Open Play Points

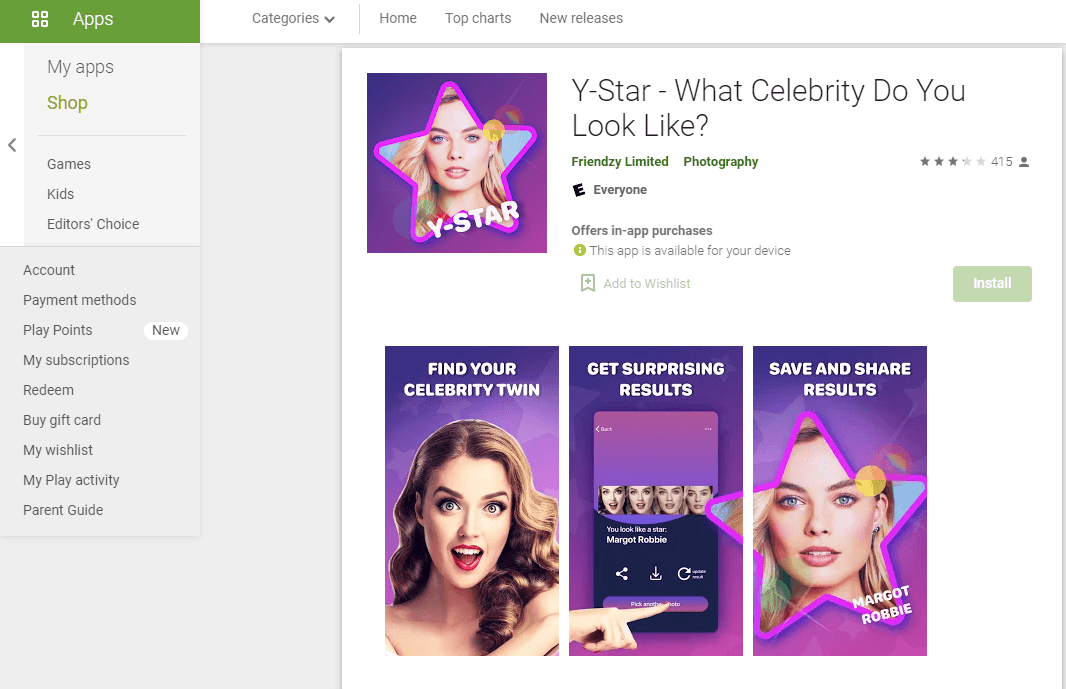(x=58, y=330)
